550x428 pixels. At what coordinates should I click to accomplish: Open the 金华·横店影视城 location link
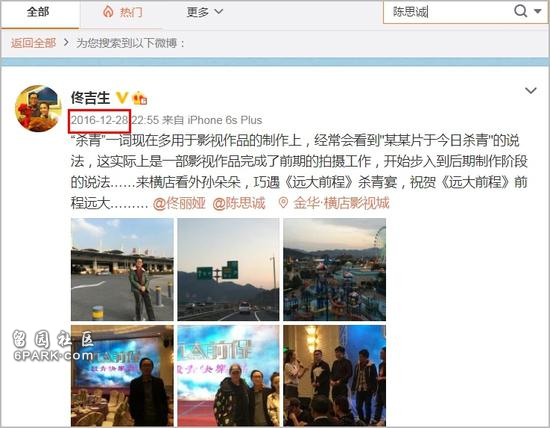(341, 203)
